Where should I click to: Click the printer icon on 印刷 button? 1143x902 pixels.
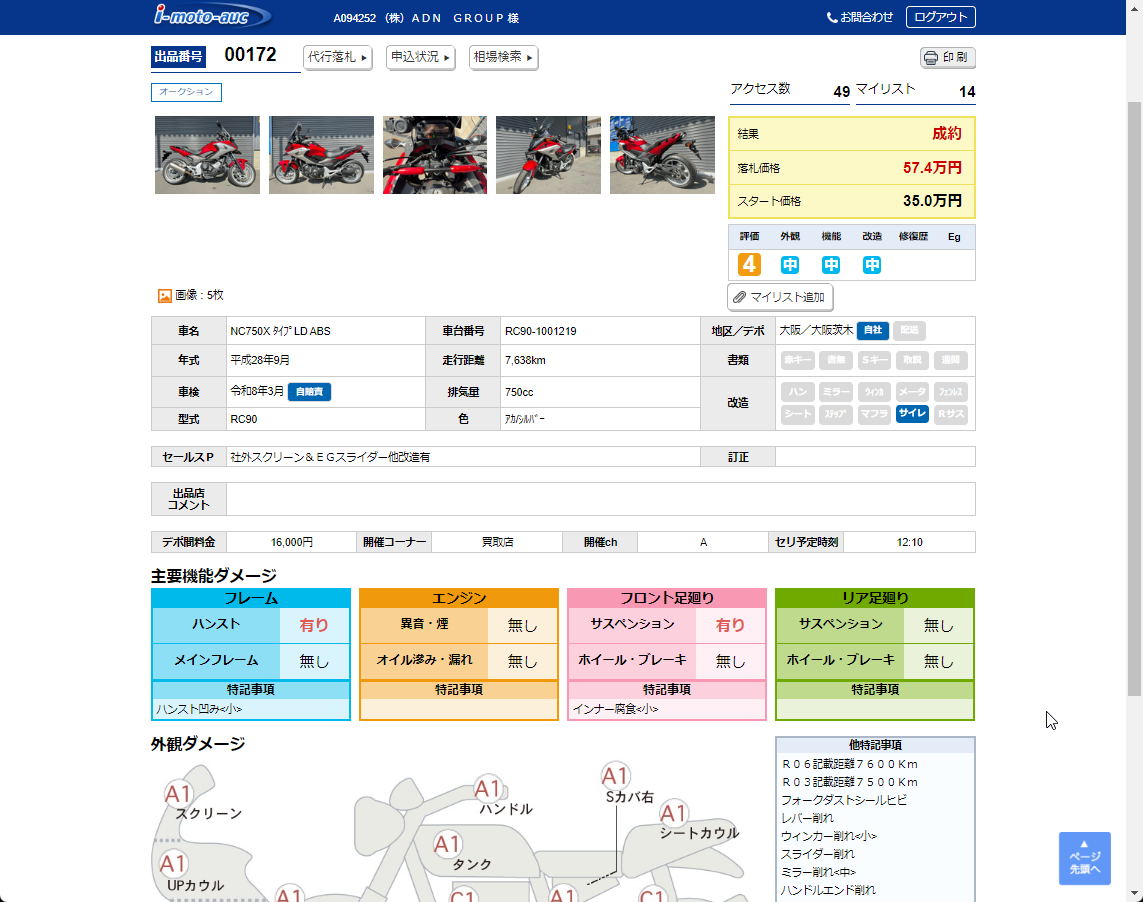[x=931, y=58]
